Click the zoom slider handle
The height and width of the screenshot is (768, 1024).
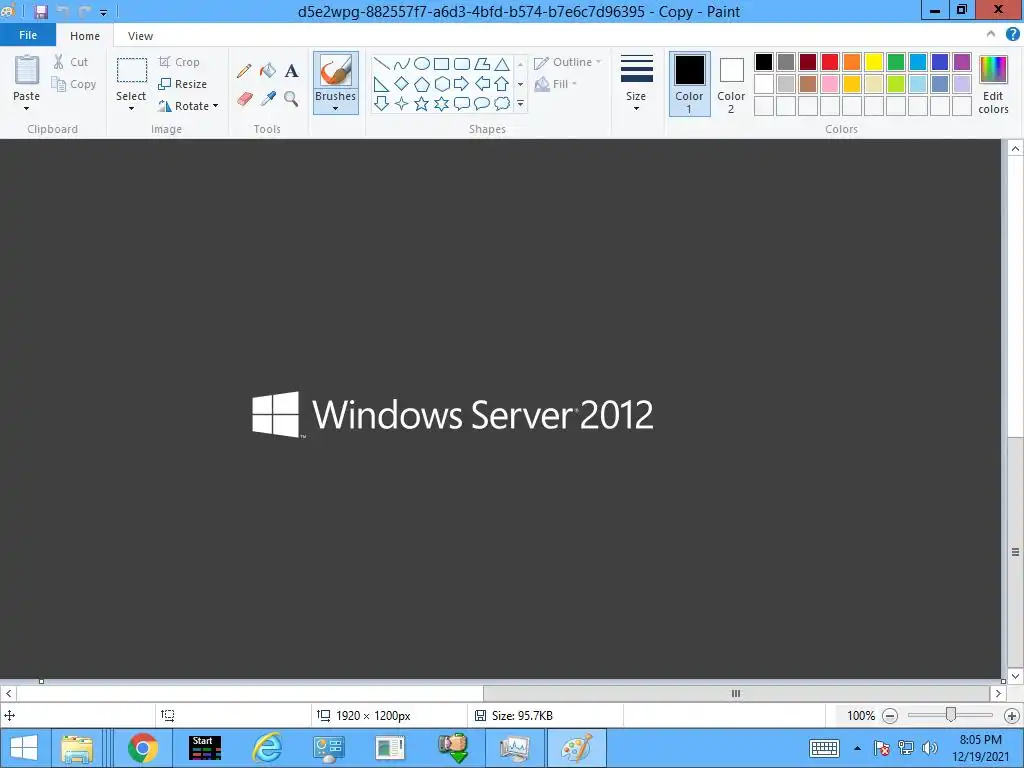click(x=951, y=715)
